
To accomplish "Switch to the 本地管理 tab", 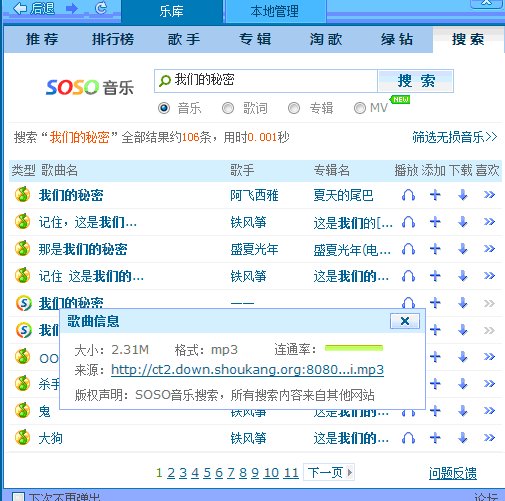I will (x=275, y=12).
